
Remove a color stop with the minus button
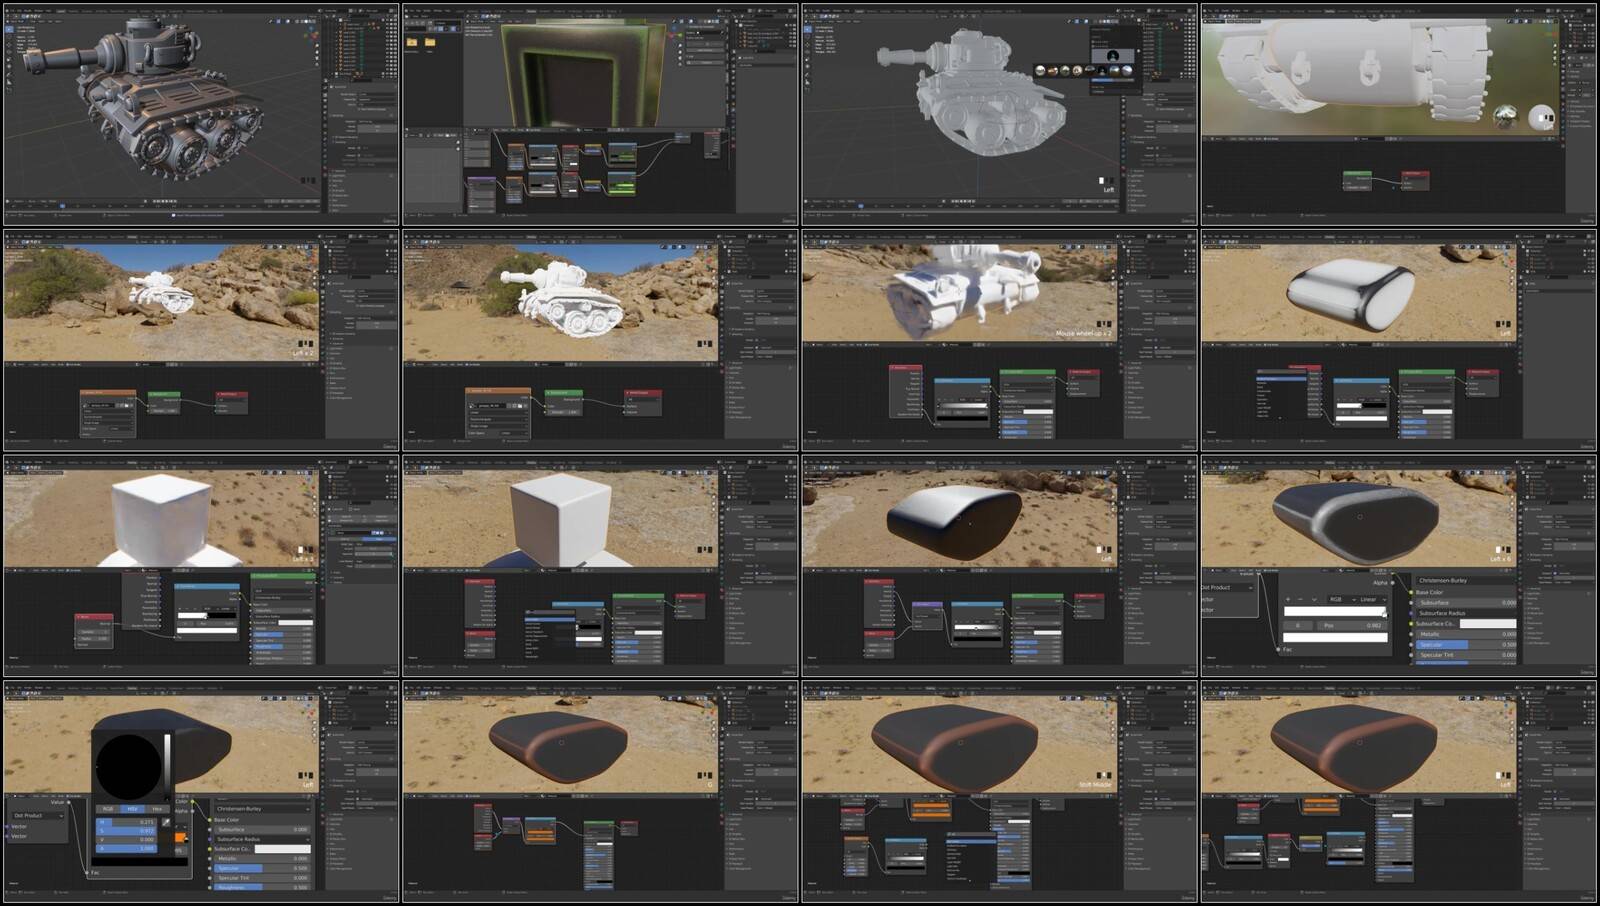1300,599
